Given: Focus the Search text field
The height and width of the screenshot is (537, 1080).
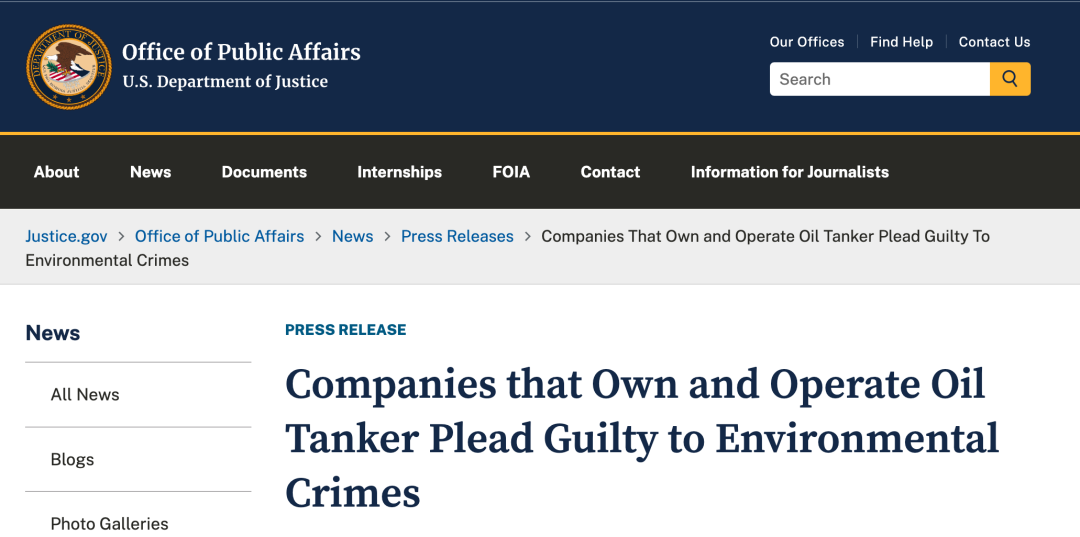Looking at the screenshot, I should pos(880,79).
